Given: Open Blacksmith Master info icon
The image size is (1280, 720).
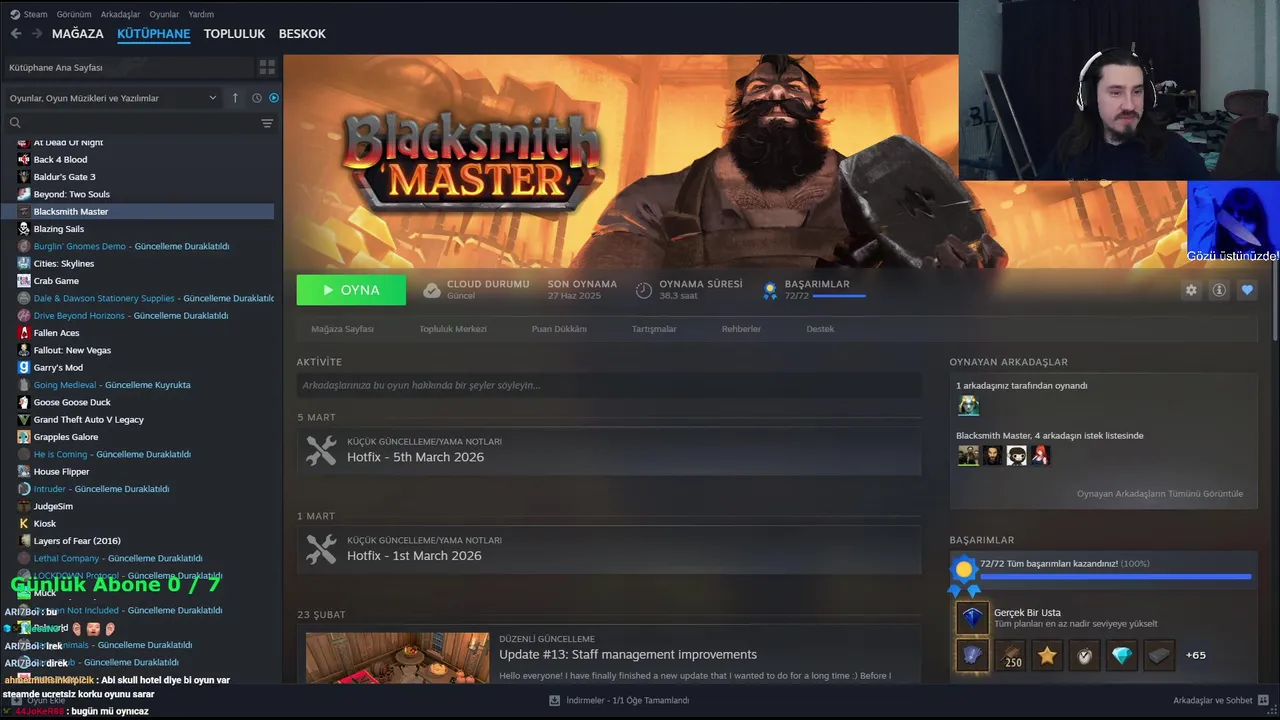Looking at the screenshot, I should click(1219, 290).
